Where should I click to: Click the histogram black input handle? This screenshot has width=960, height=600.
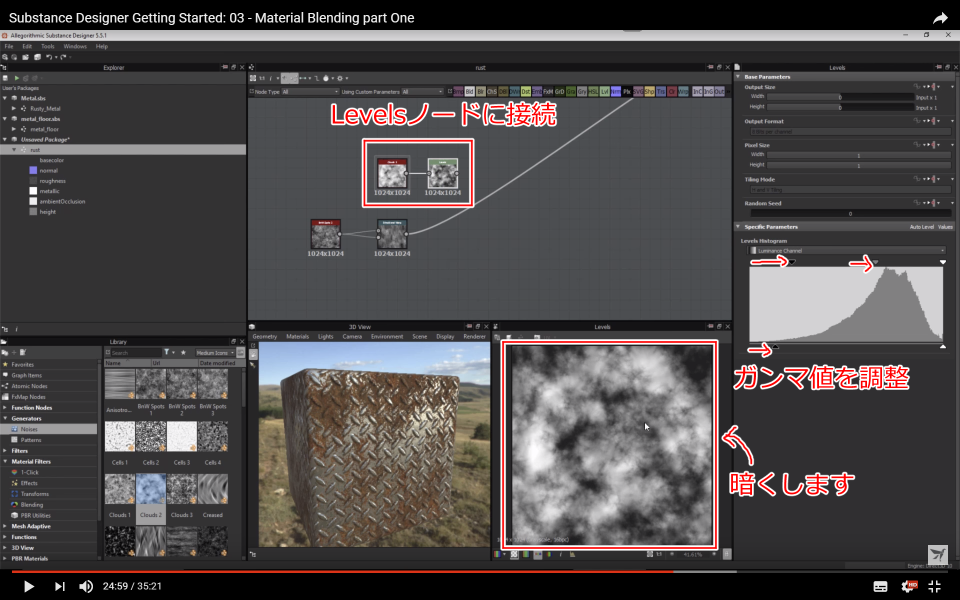click(x=792, y=262)
